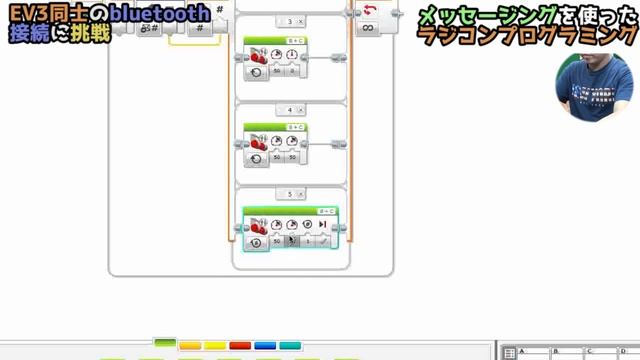The width and height of the screenshot is (640, 360).
Task: Open the messaging block mode selector
Action: (150, 29)
